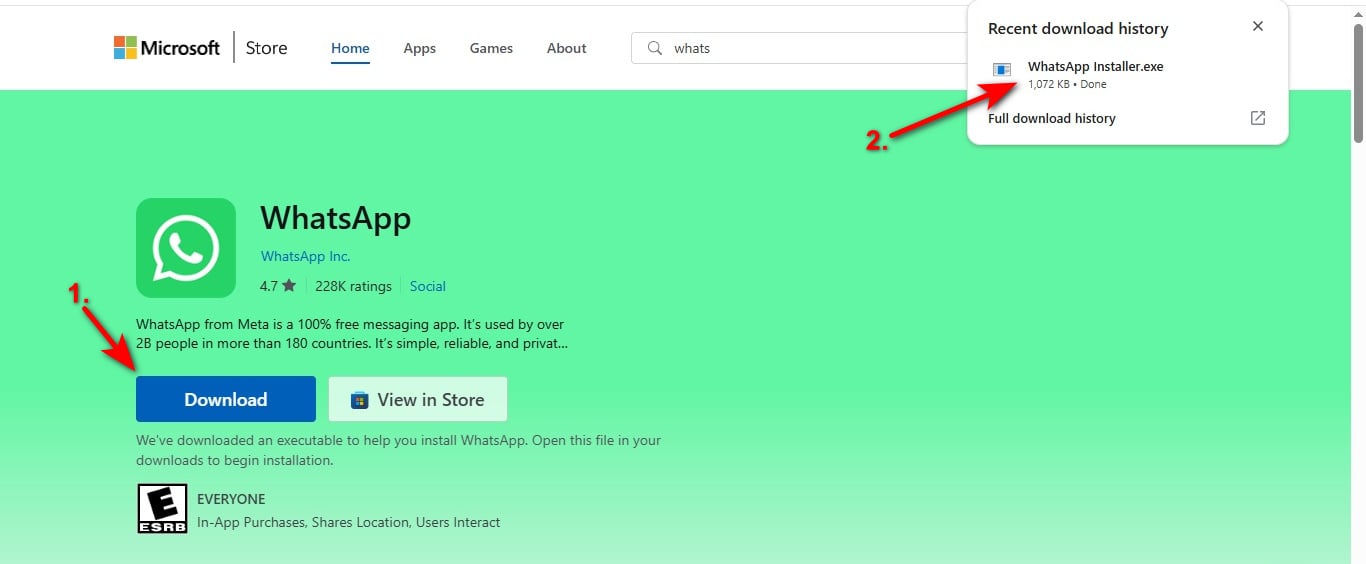Click the WhatsApp Installer.exe file icon

pos(1002,69)
